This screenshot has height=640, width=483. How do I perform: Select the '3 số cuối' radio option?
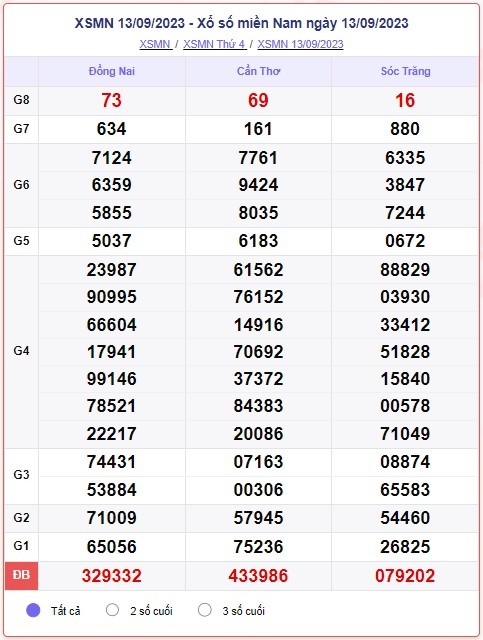[205, 610]
